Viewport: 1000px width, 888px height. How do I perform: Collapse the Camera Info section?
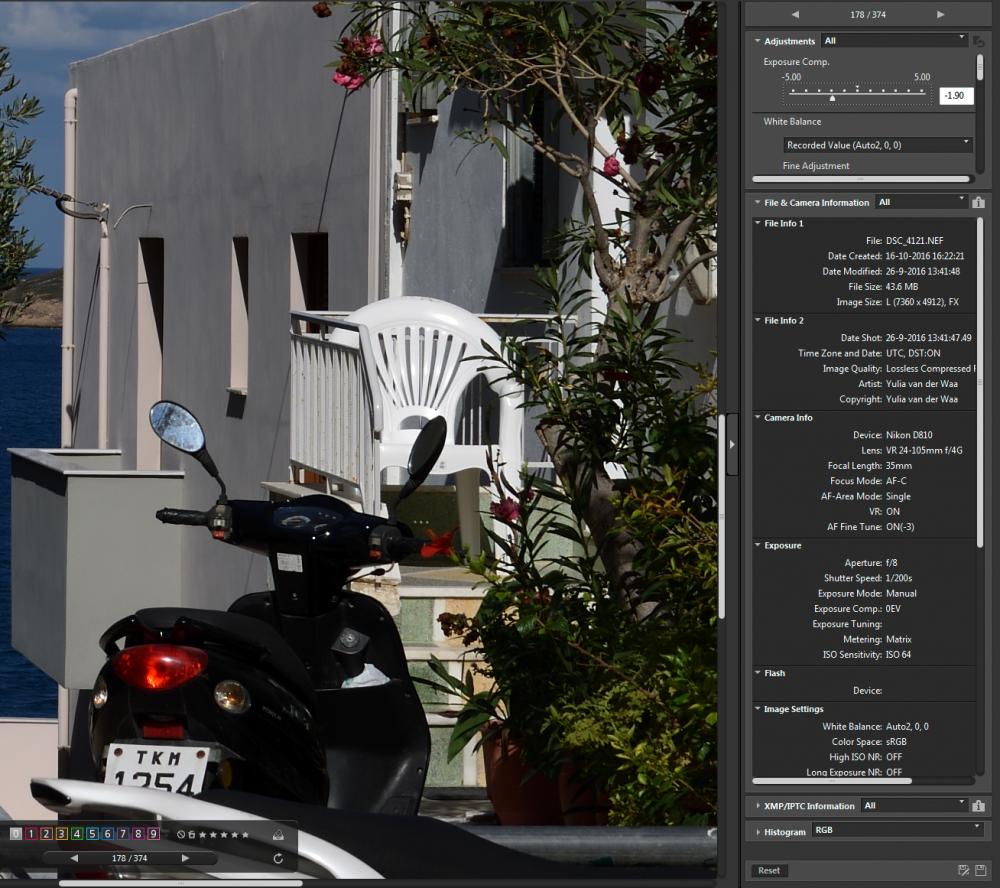coord(758,418)
